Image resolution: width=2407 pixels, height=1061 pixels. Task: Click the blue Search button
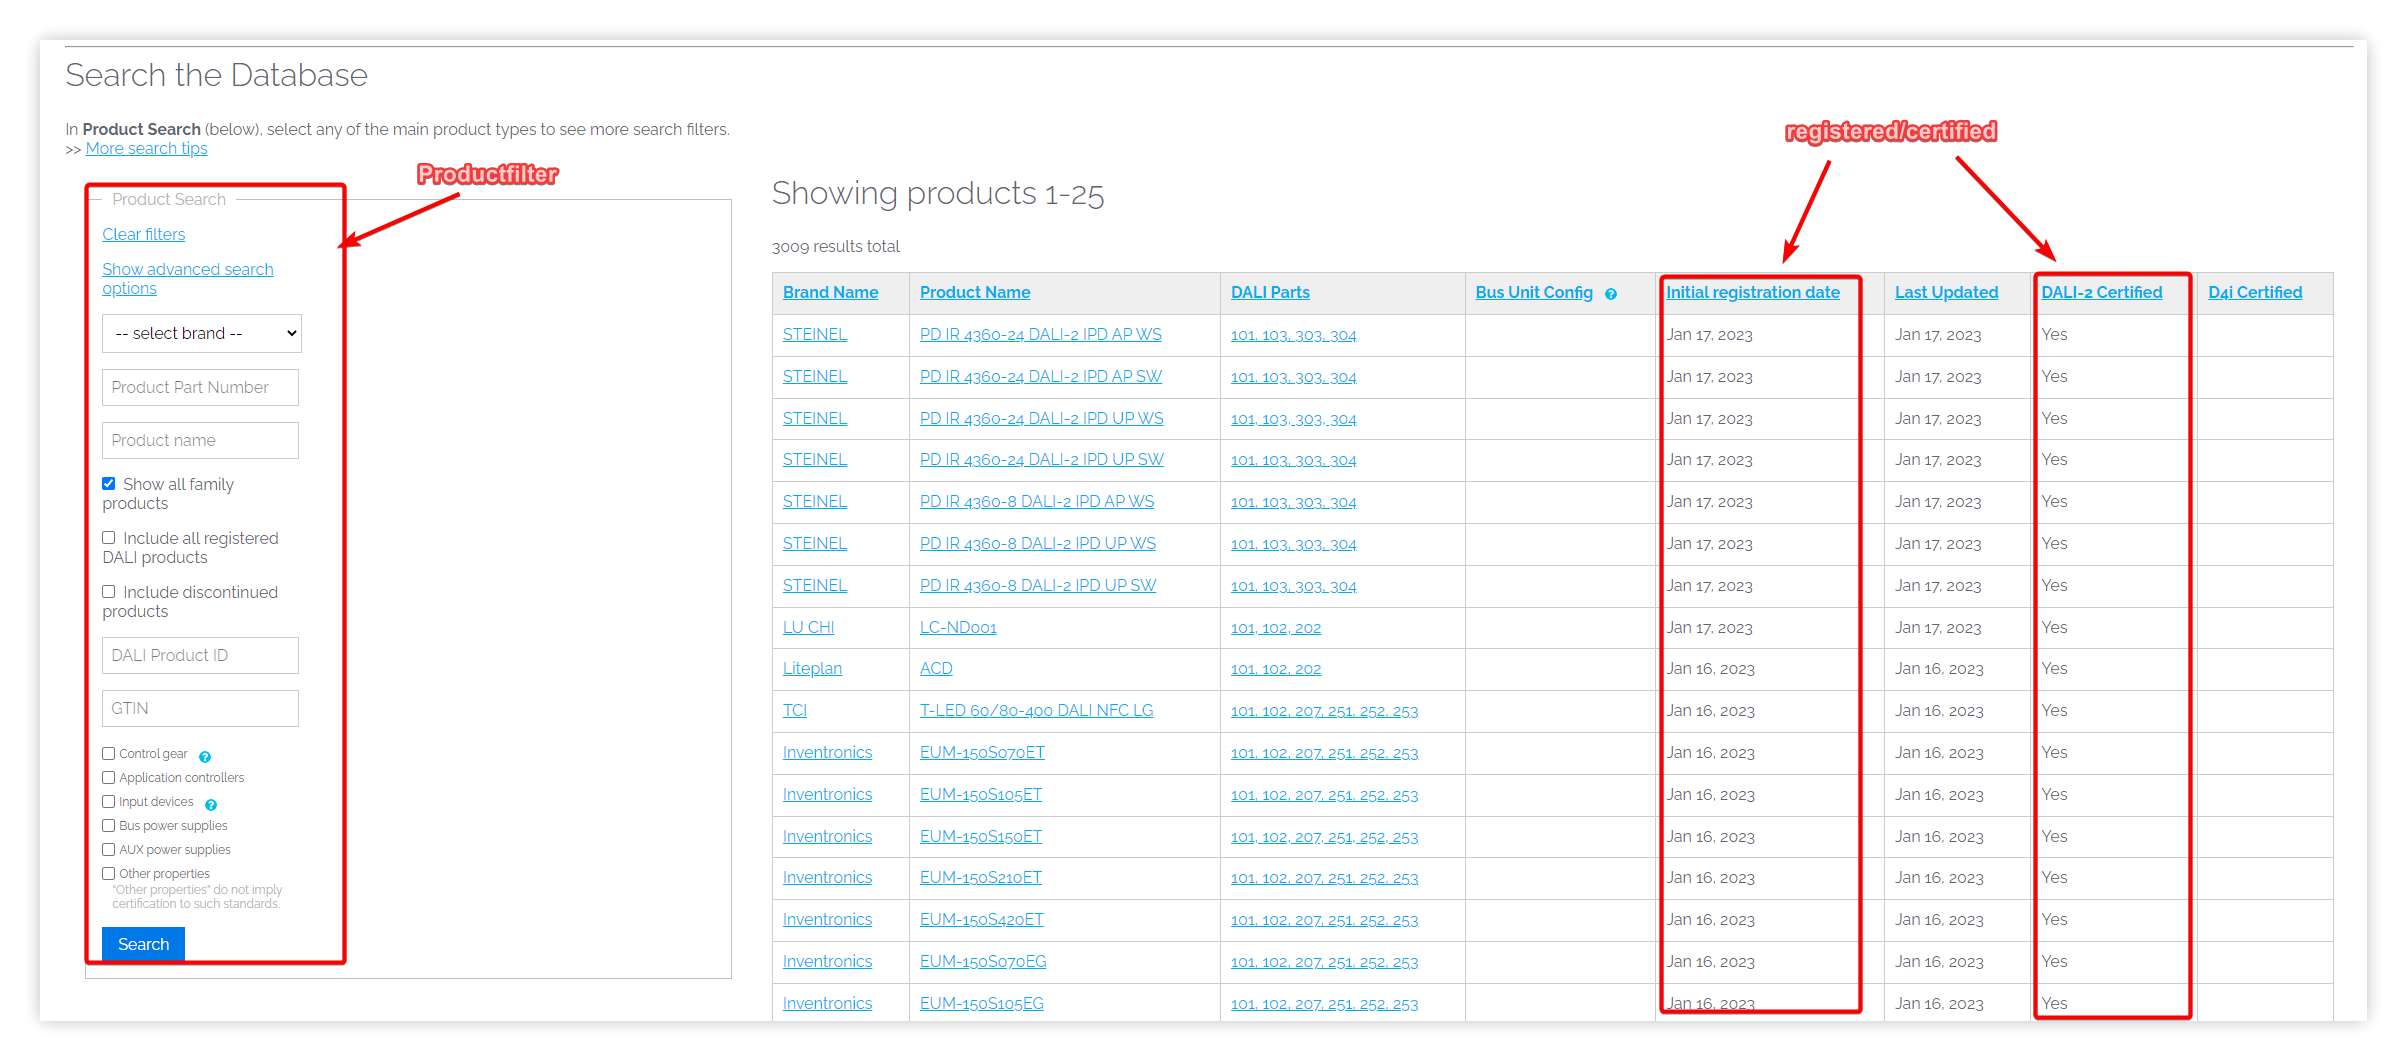pyautogui.click(x=143, y=944)
